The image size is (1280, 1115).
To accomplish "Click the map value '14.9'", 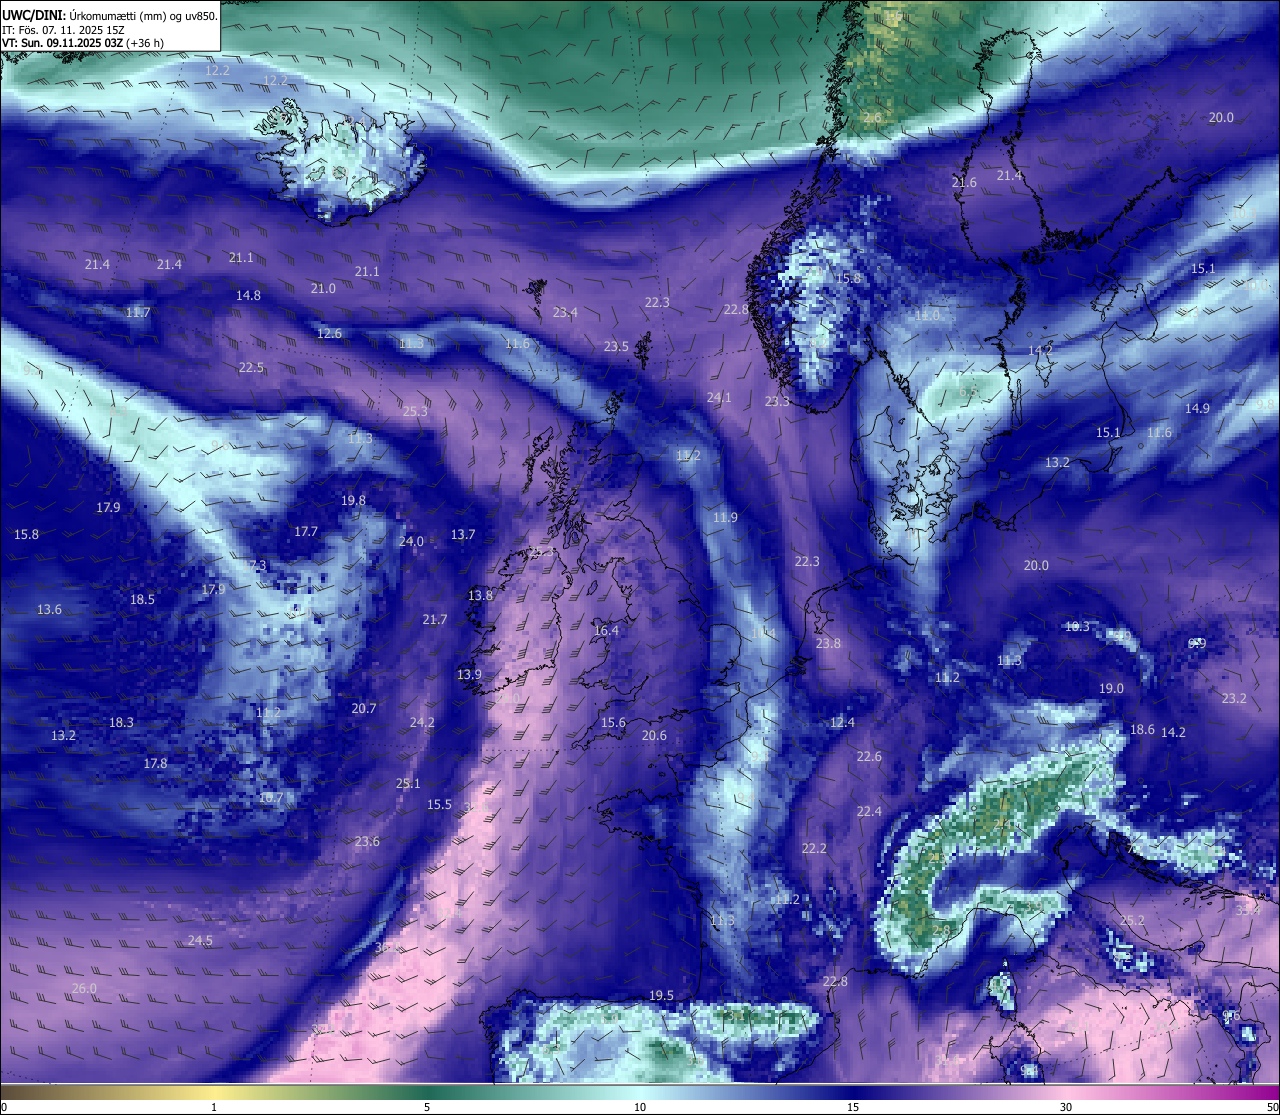I will coord(1197,408).
